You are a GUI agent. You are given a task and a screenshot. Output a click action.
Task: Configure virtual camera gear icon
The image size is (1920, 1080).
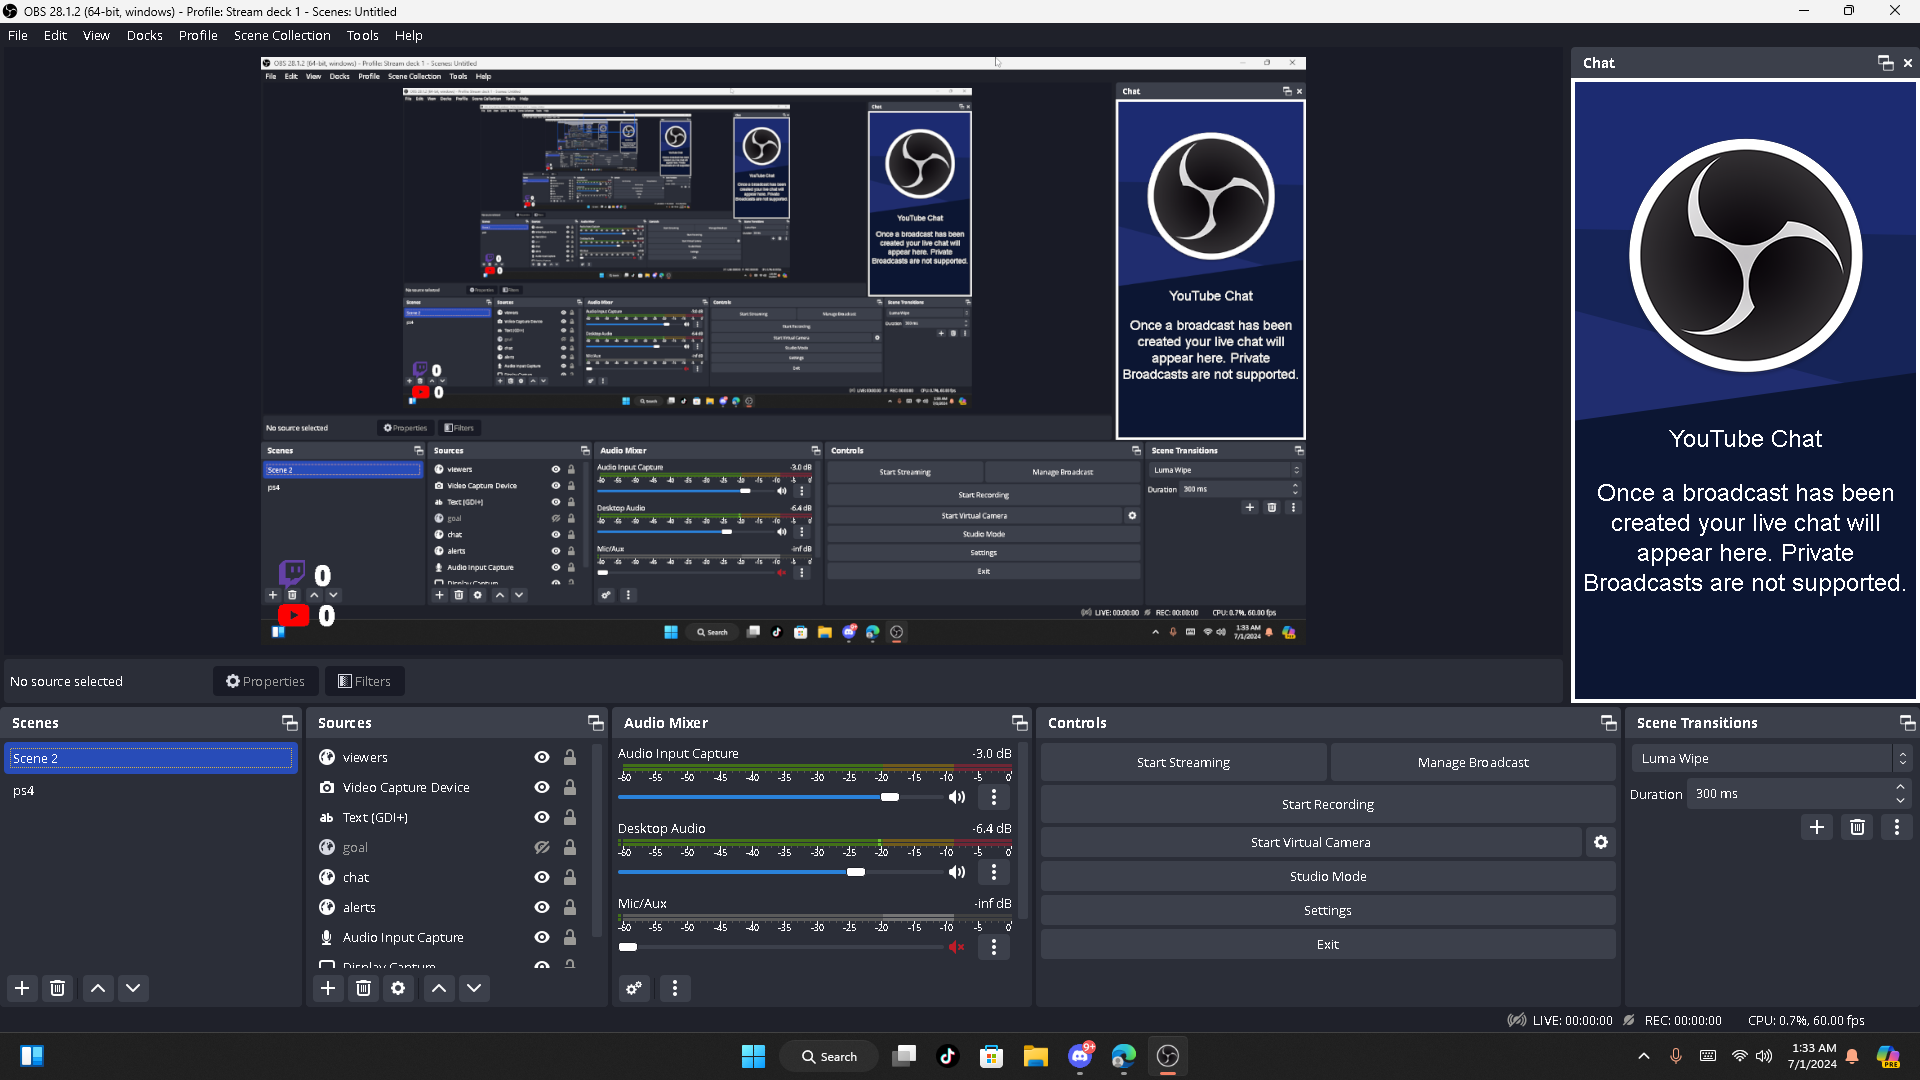point(1601,842)
